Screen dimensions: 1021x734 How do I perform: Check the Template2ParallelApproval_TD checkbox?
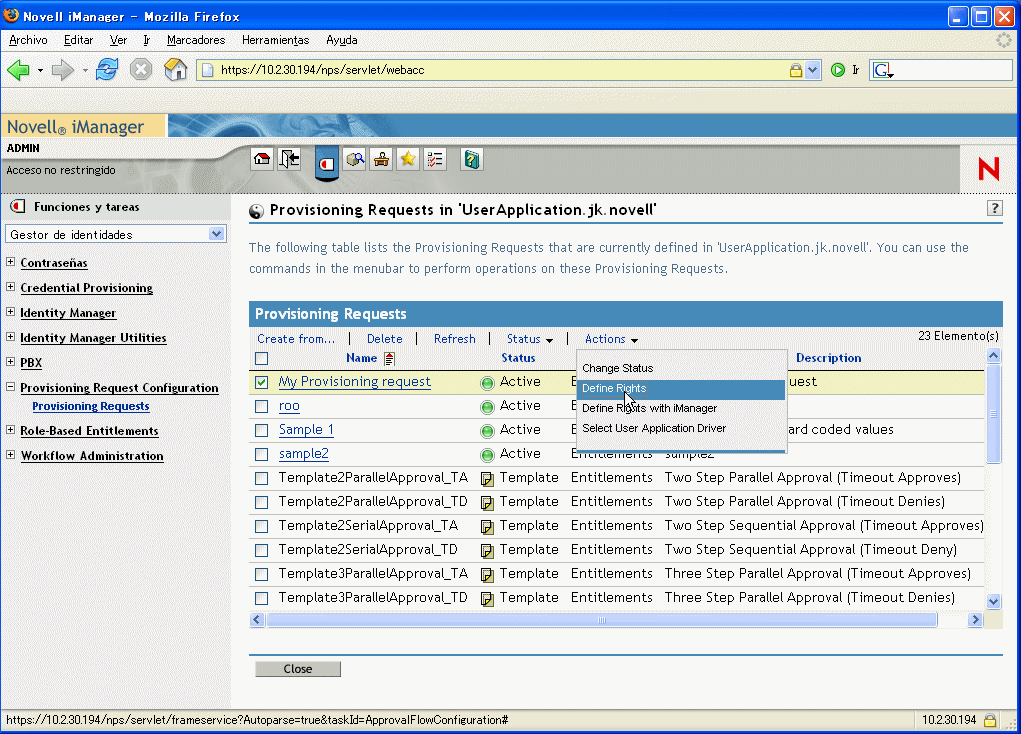(262, 503)
